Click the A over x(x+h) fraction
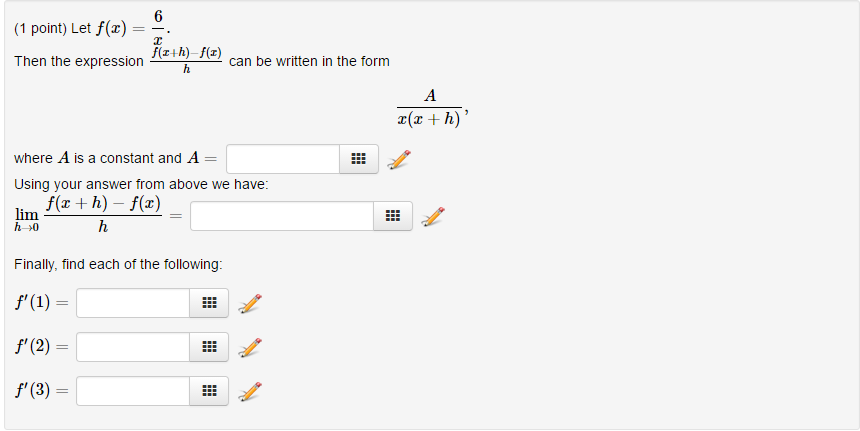 coord(429,107)
